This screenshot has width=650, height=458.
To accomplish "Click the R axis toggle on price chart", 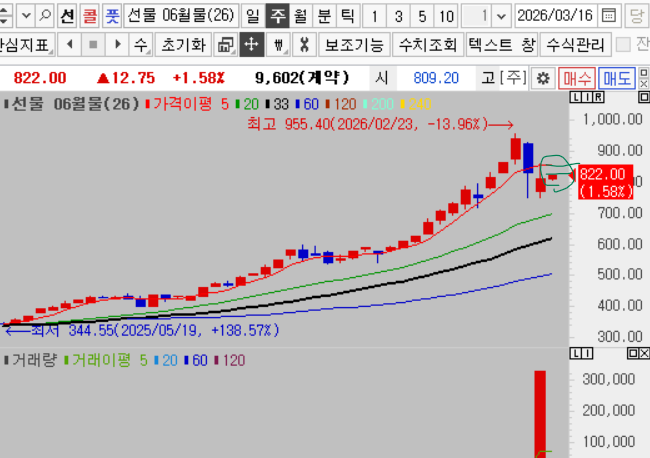I will [599, 97].
